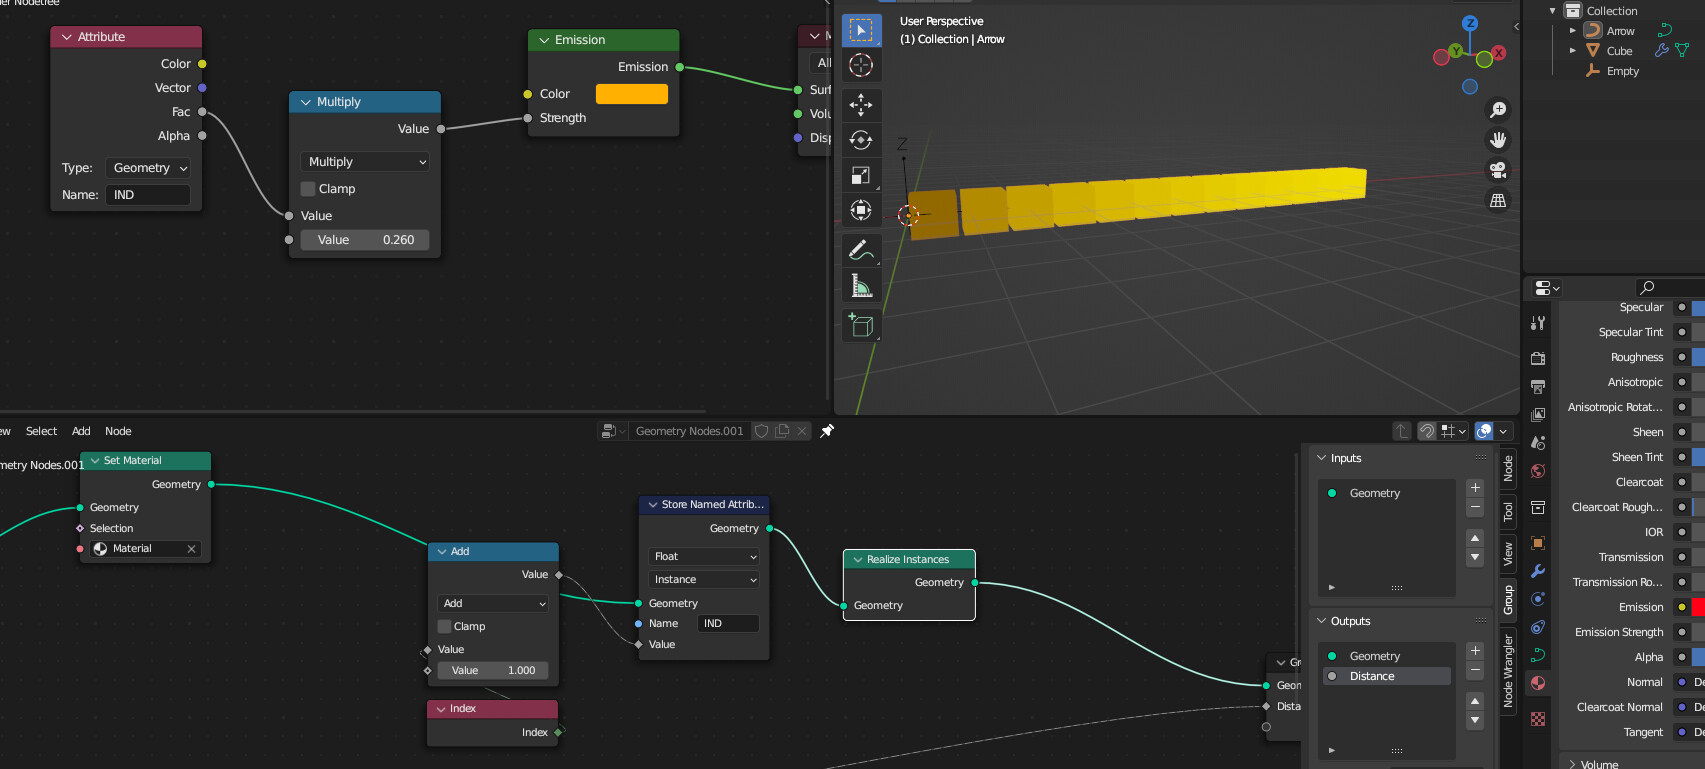Switch perspective/orthographic with grid icon
Image resolution: width=1705 pixels, height=769 pixels.
pyautogui.click(x=1498, y=200)
